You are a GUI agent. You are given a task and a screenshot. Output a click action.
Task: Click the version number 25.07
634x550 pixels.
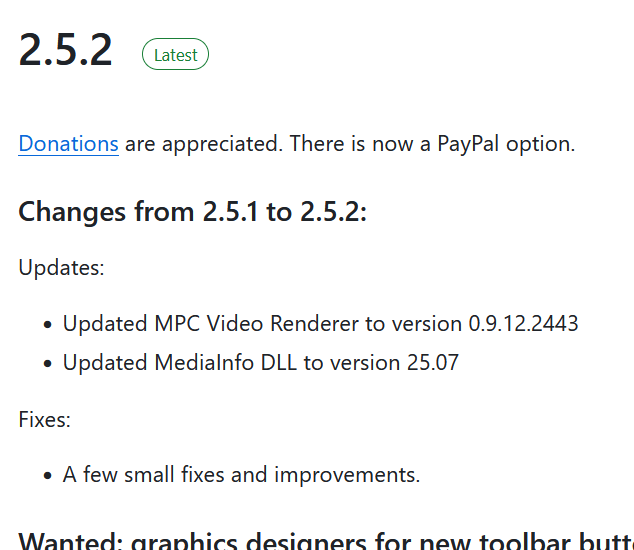(433, 362)
